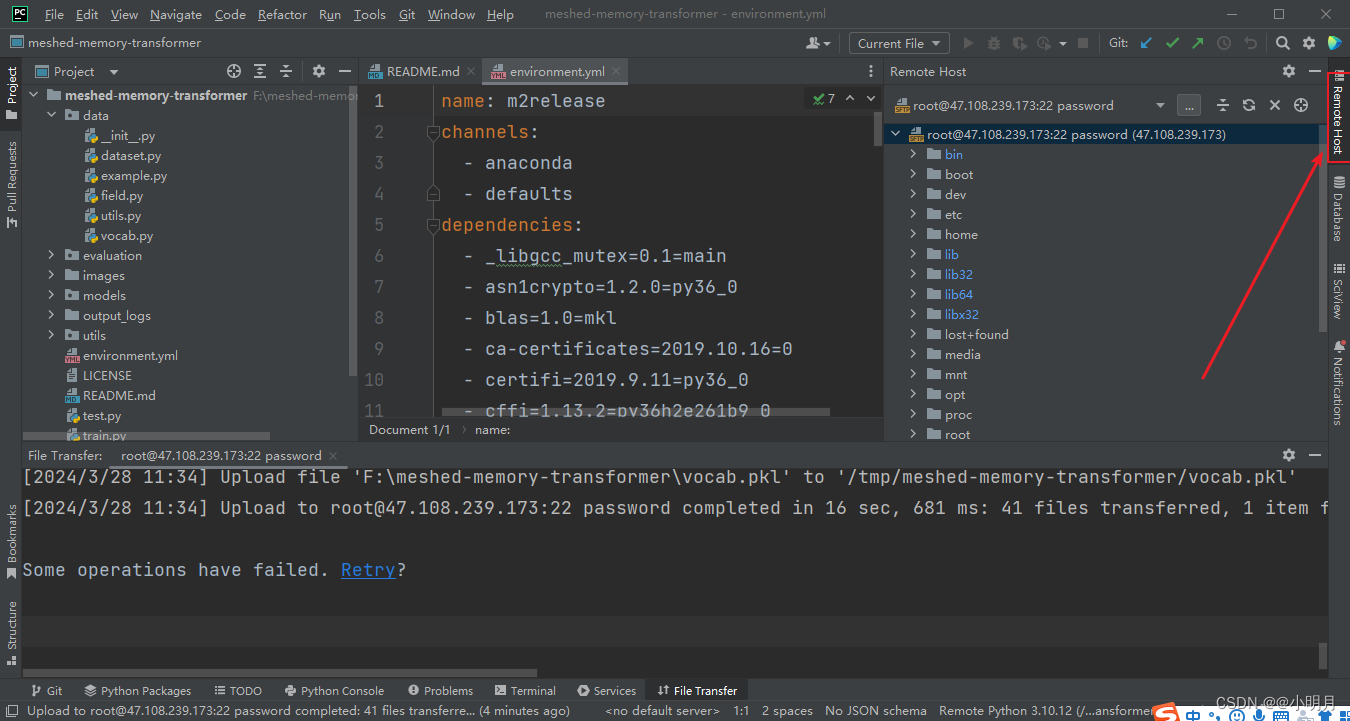
Task: Switch to the README.md editor tab
Action: pyautogui.click(x=422, y=71)
